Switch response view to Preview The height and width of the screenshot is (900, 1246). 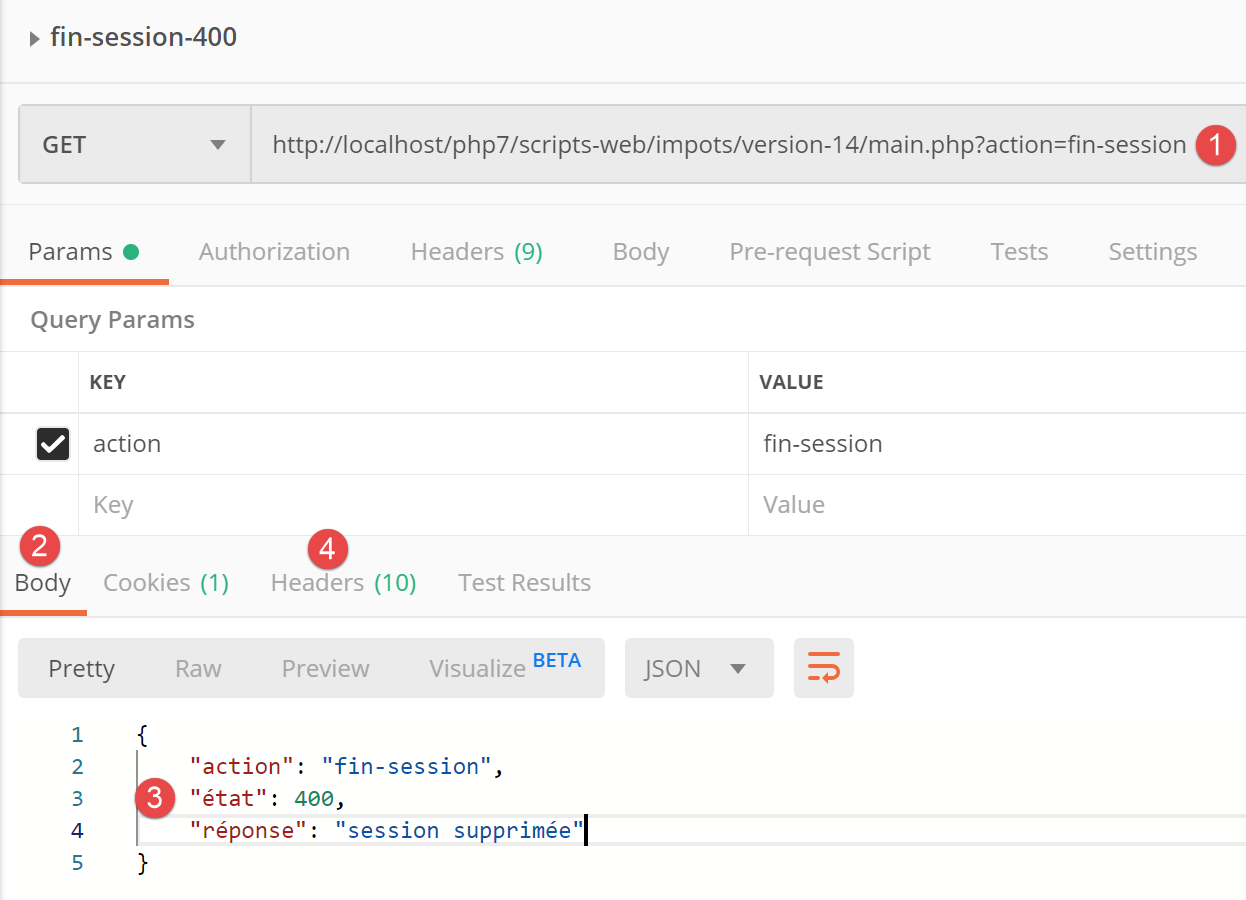click(325, 668)
